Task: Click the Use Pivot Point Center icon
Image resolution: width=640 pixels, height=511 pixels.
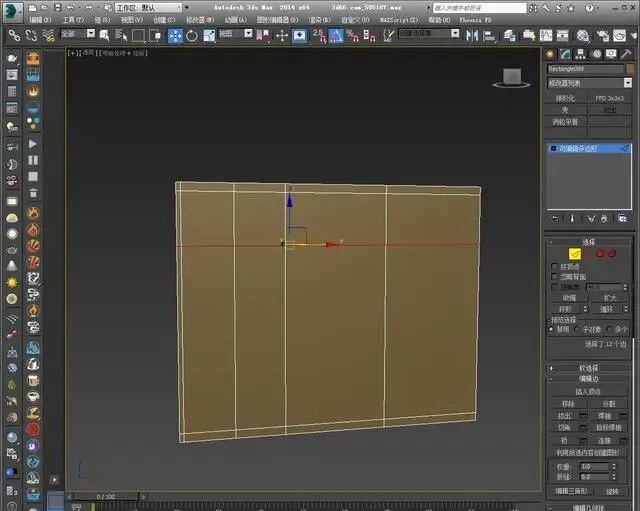Action: pyautogui.click(x=263, y=36)
